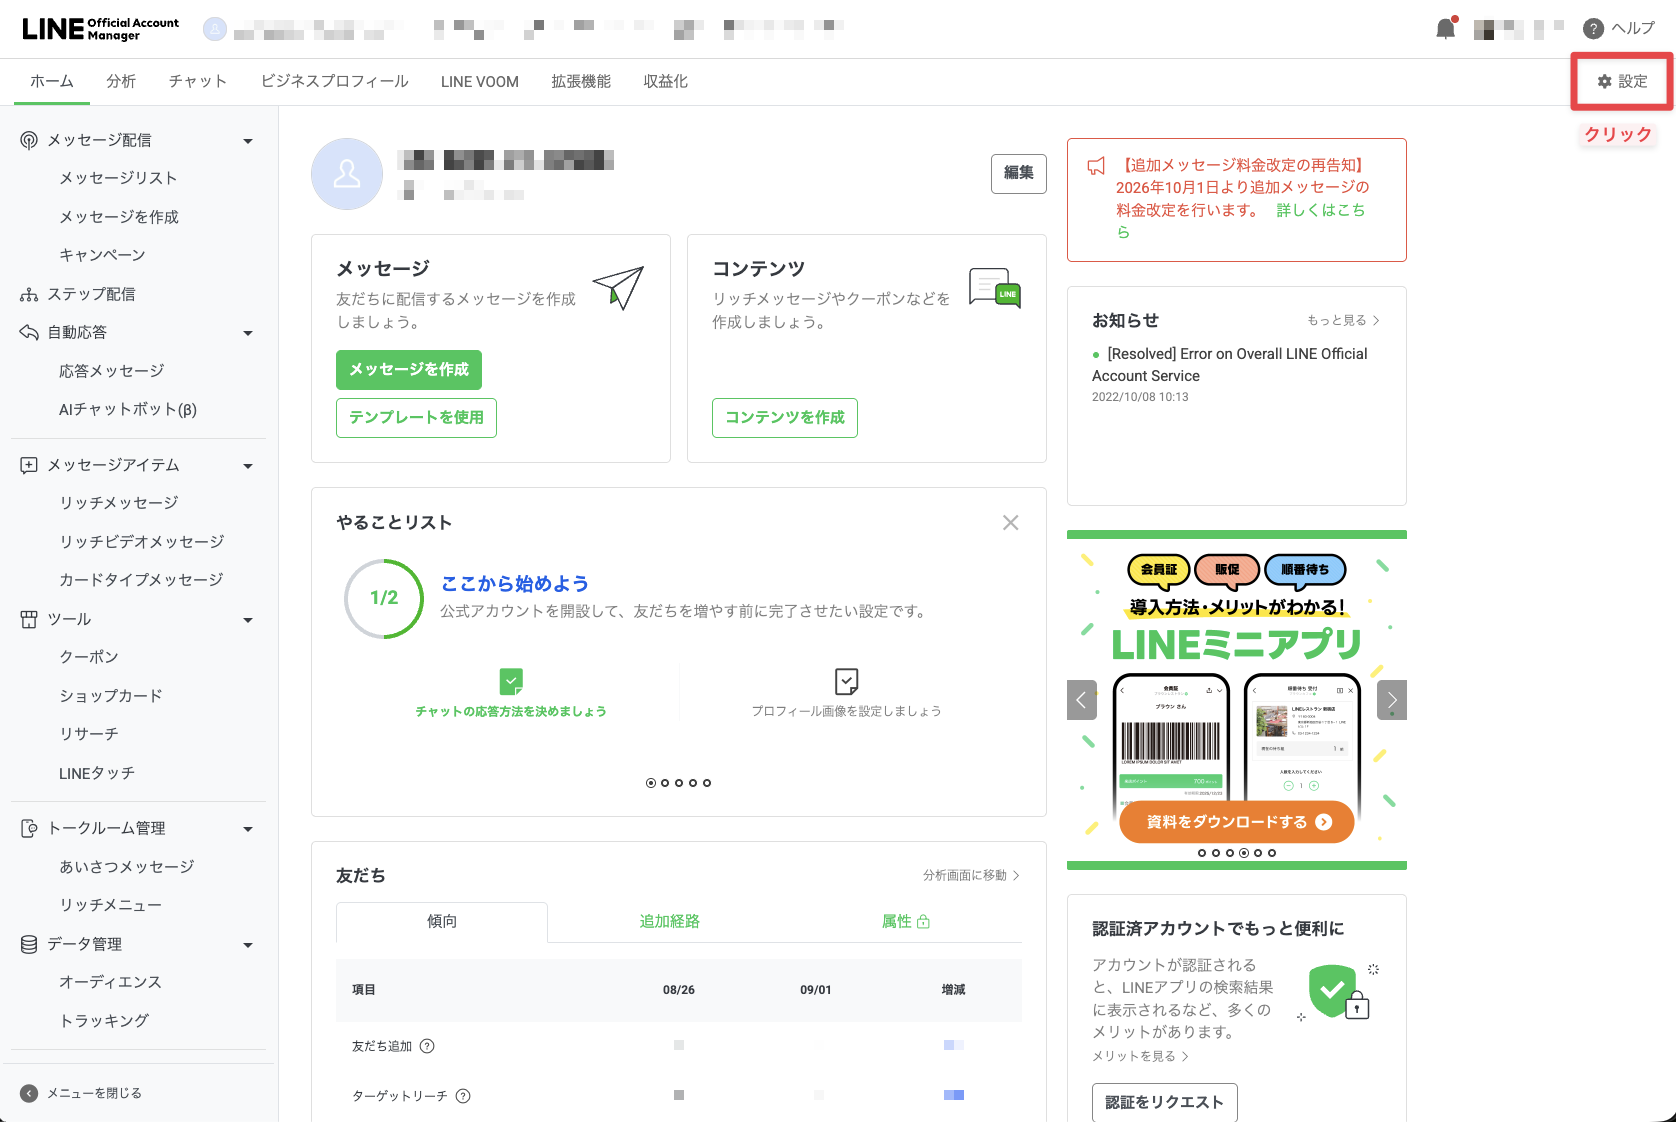Switch to the 分析 tab

point(121,81)
